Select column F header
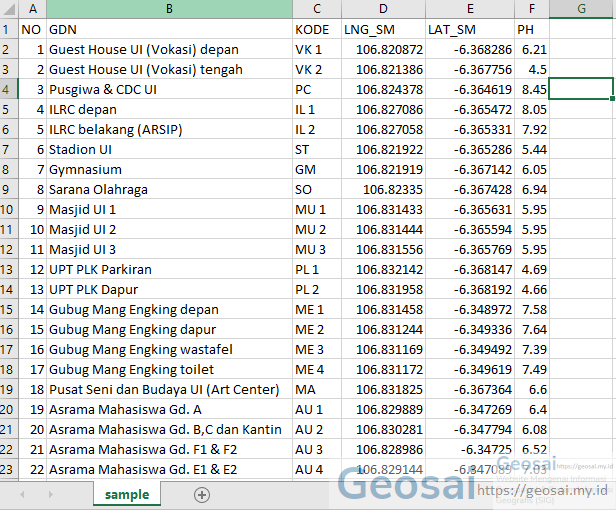The height and width of the screenshot is (510, 616). pos(532,9)
